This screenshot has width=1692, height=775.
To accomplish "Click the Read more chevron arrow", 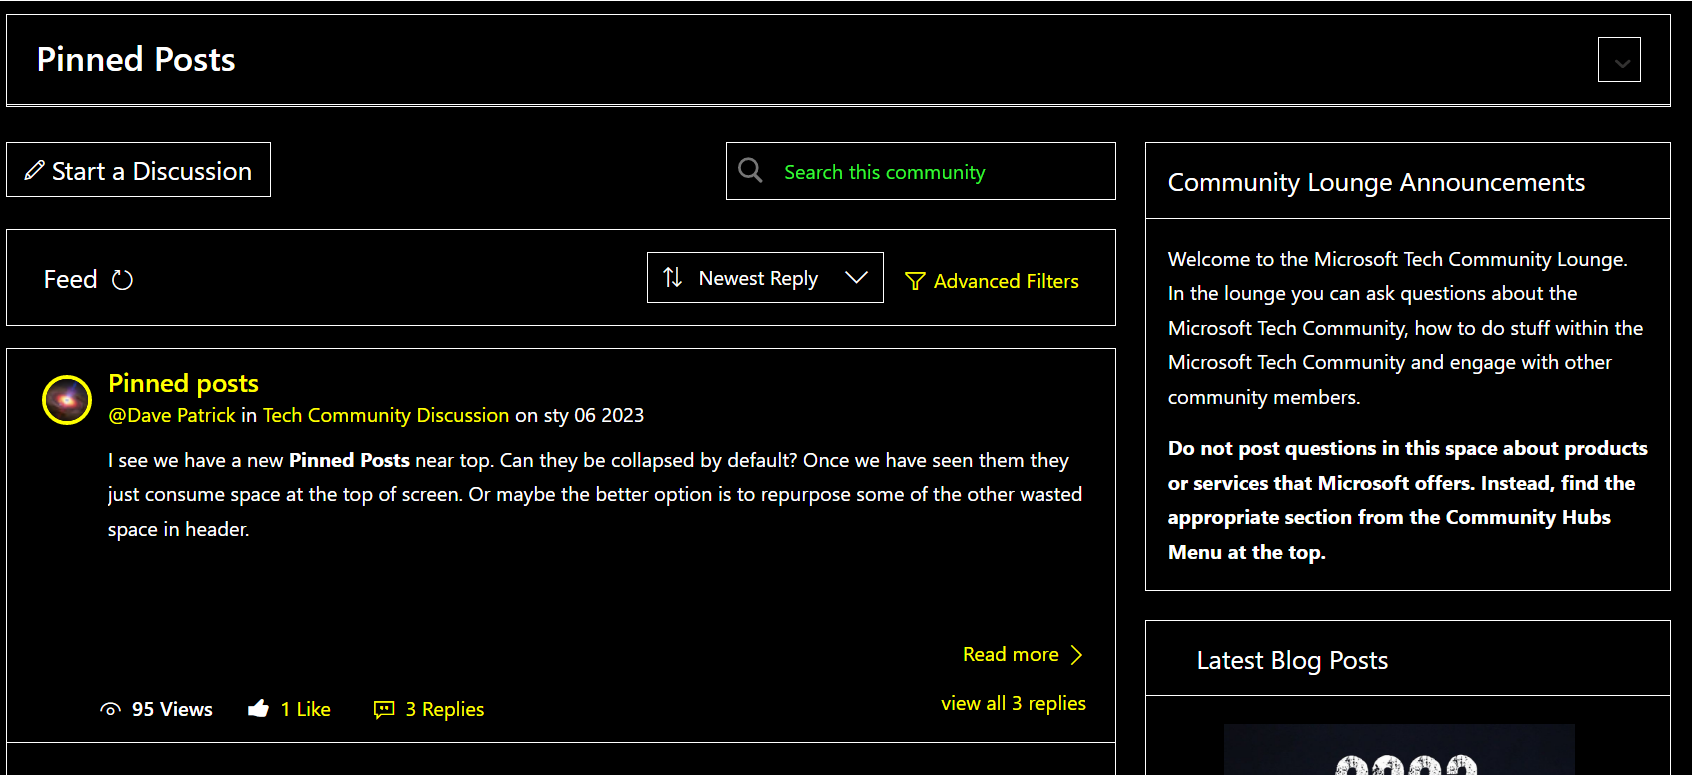I will coord(1076,655).
